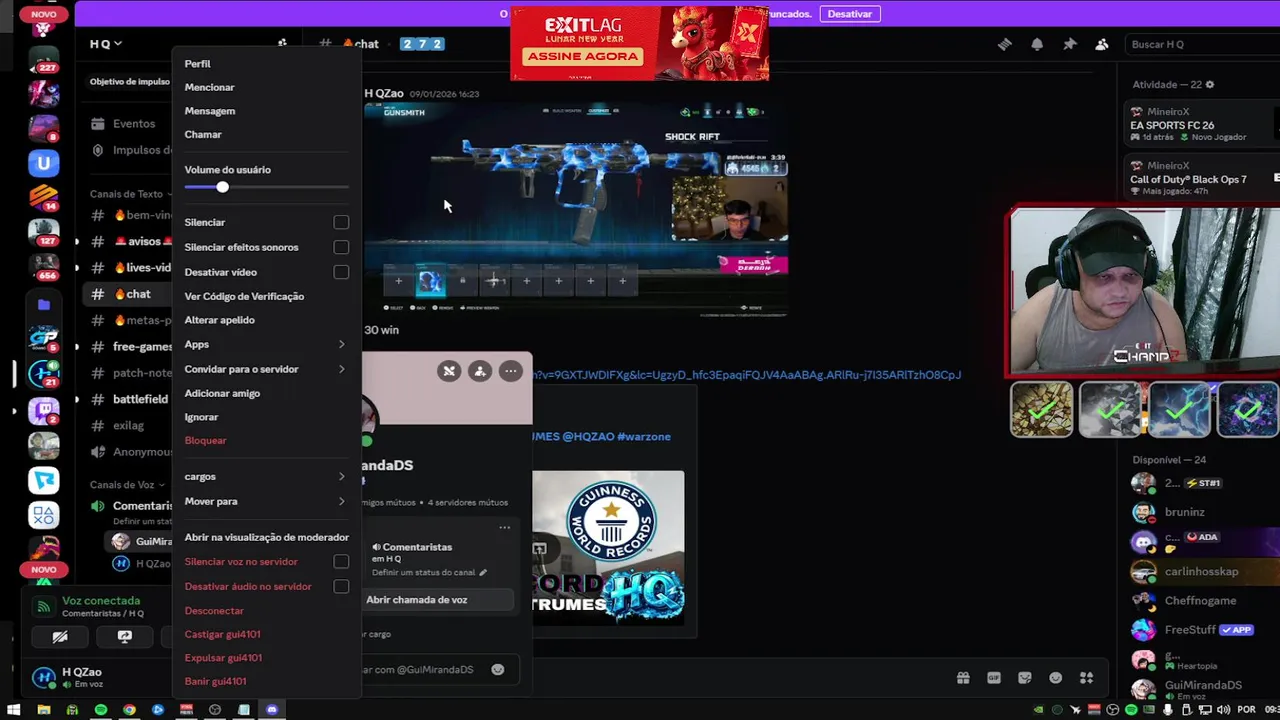Adjust the Volume do usuário slider
Image resolution: width=1280 pixels, height=720 pixels.
(x=222, y=187)
